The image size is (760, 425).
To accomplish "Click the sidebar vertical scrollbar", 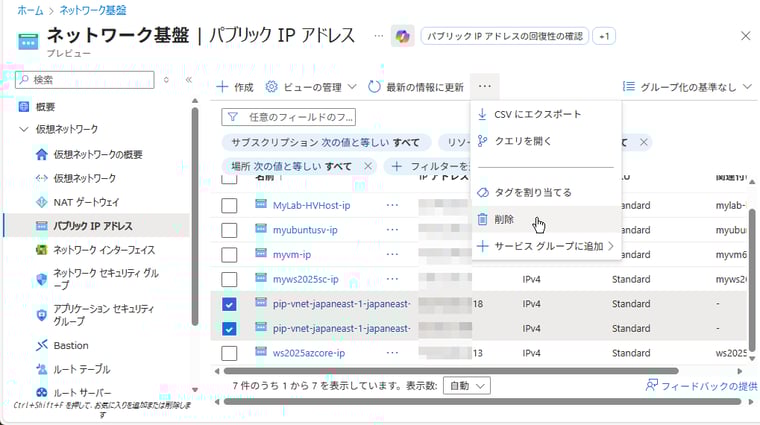I will (195, 216).
